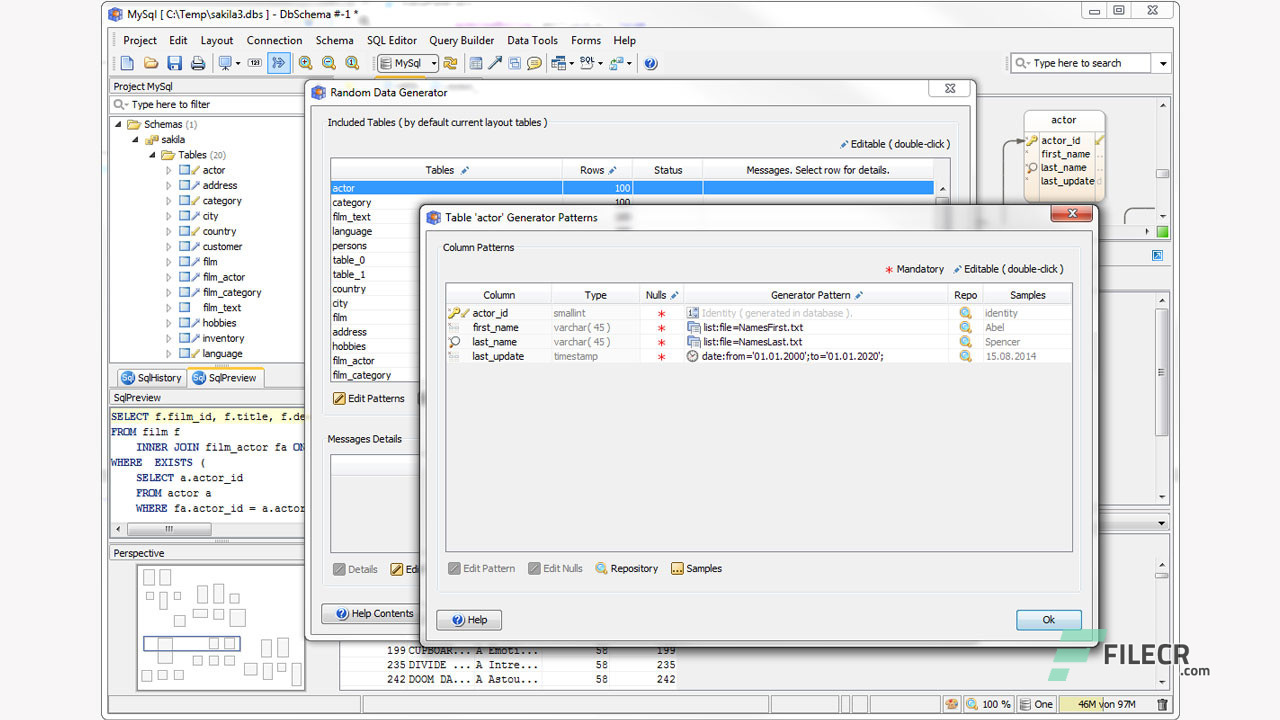This screenshot has width=1280, height=720.
Task: Expand the film_category table node
Action: (x=169, y=293)
